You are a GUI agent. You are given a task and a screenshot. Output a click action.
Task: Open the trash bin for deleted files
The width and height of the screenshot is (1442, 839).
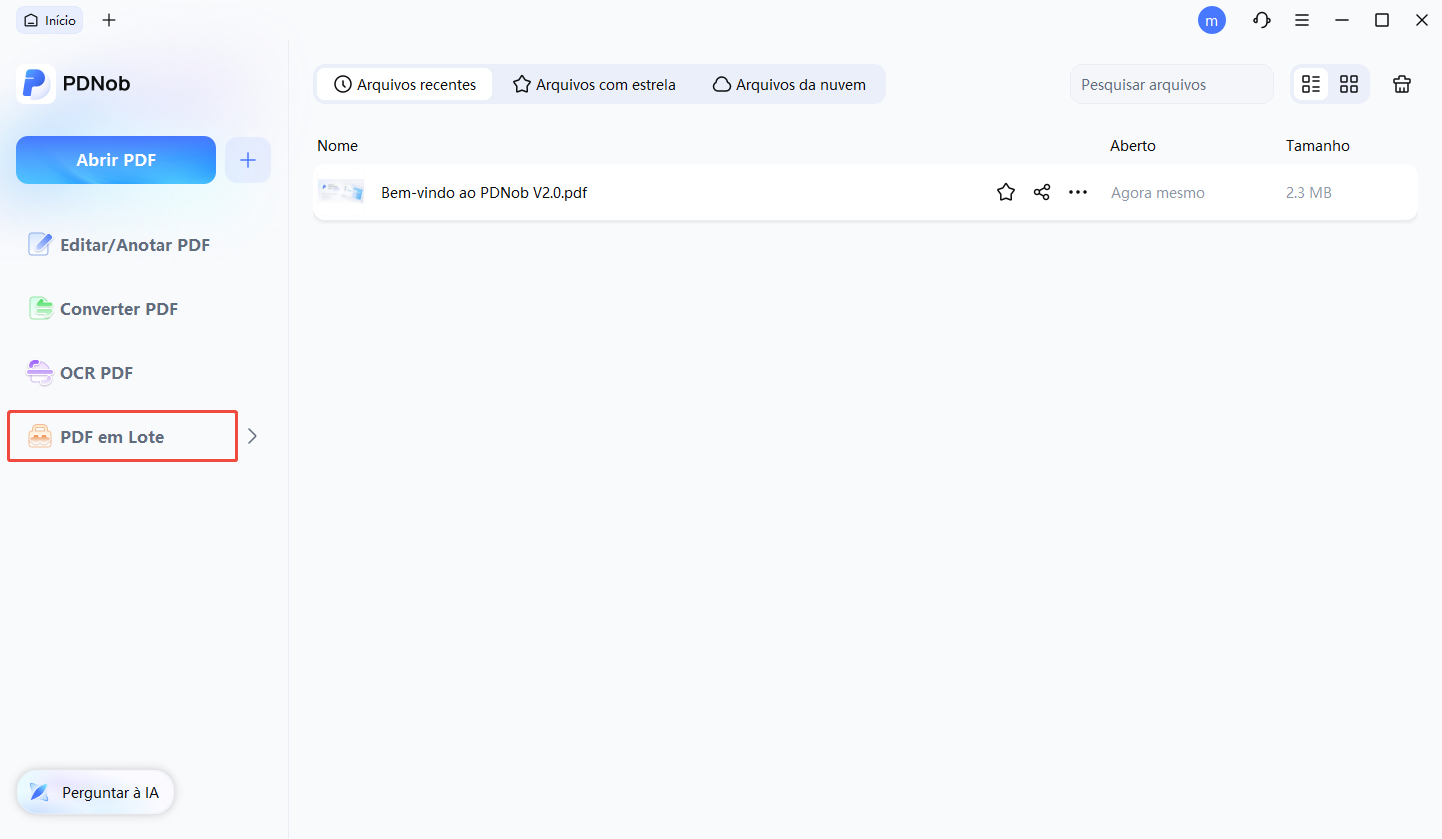coord(1401,84)
